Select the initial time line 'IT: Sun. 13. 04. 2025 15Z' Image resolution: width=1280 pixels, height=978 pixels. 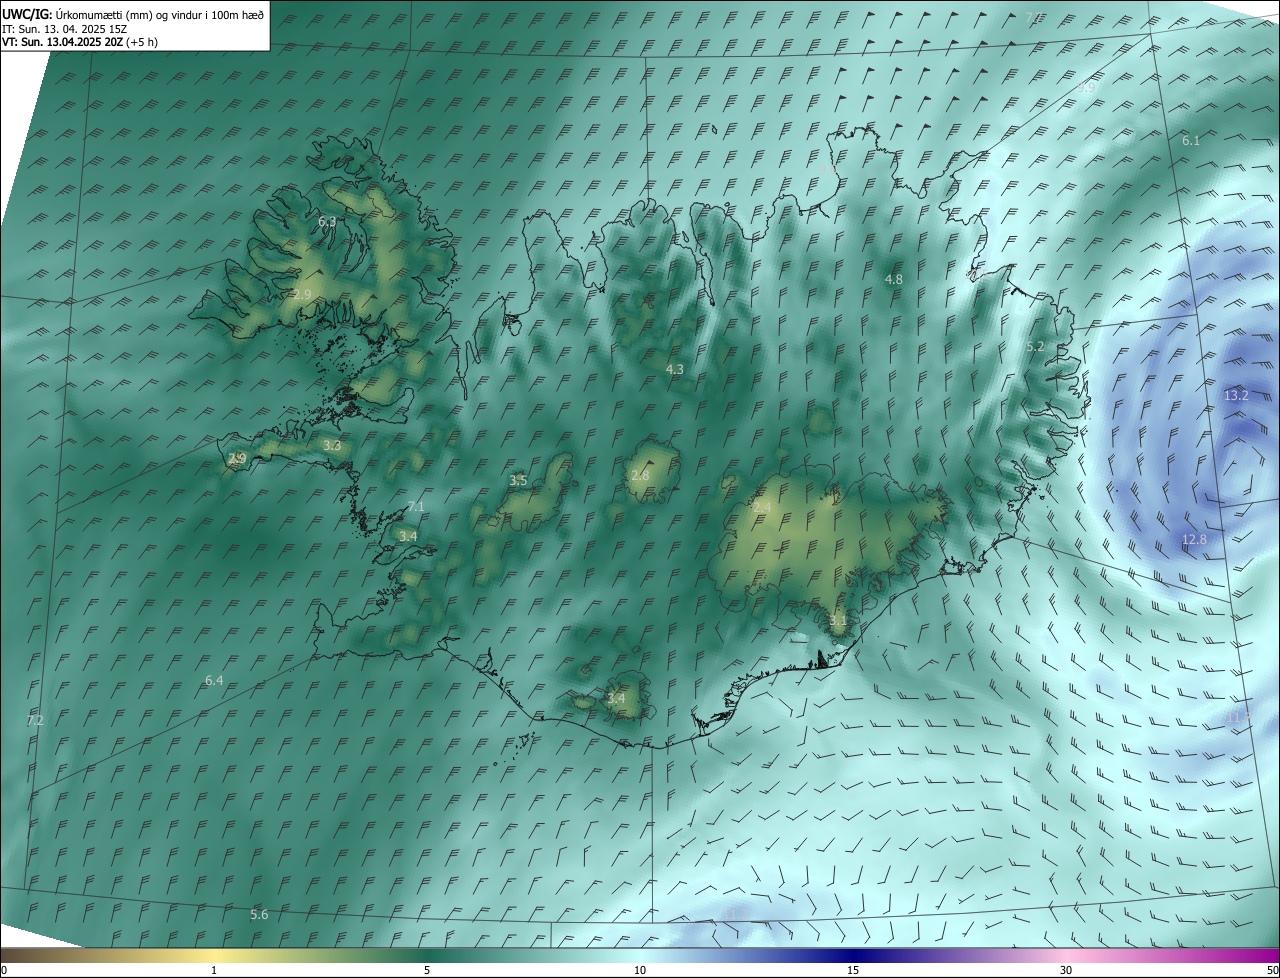tap(65, 29)
